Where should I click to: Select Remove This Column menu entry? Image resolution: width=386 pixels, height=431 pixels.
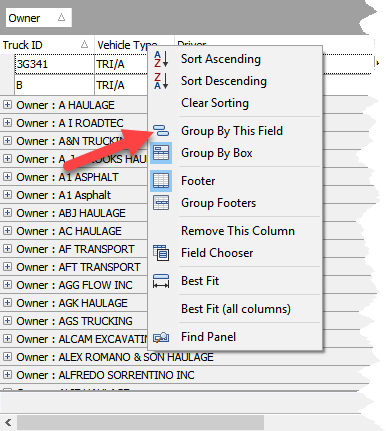click(238, 231)
